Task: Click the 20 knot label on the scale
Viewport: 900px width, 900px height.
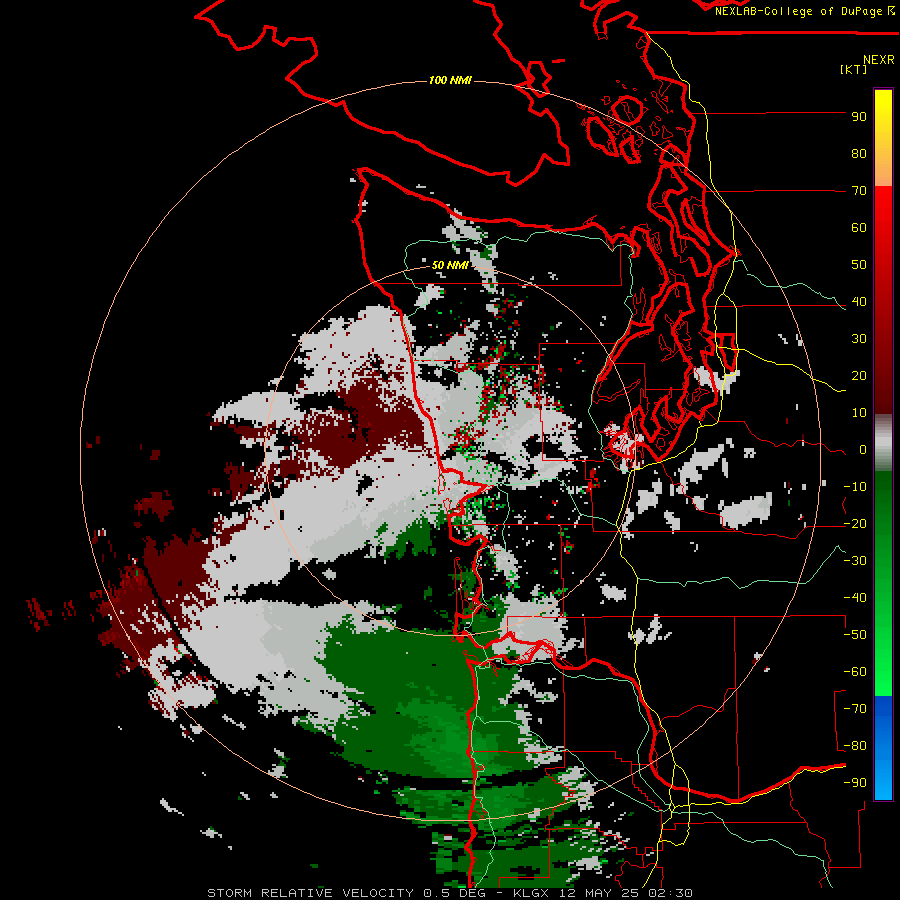Action: click(859, 376)
